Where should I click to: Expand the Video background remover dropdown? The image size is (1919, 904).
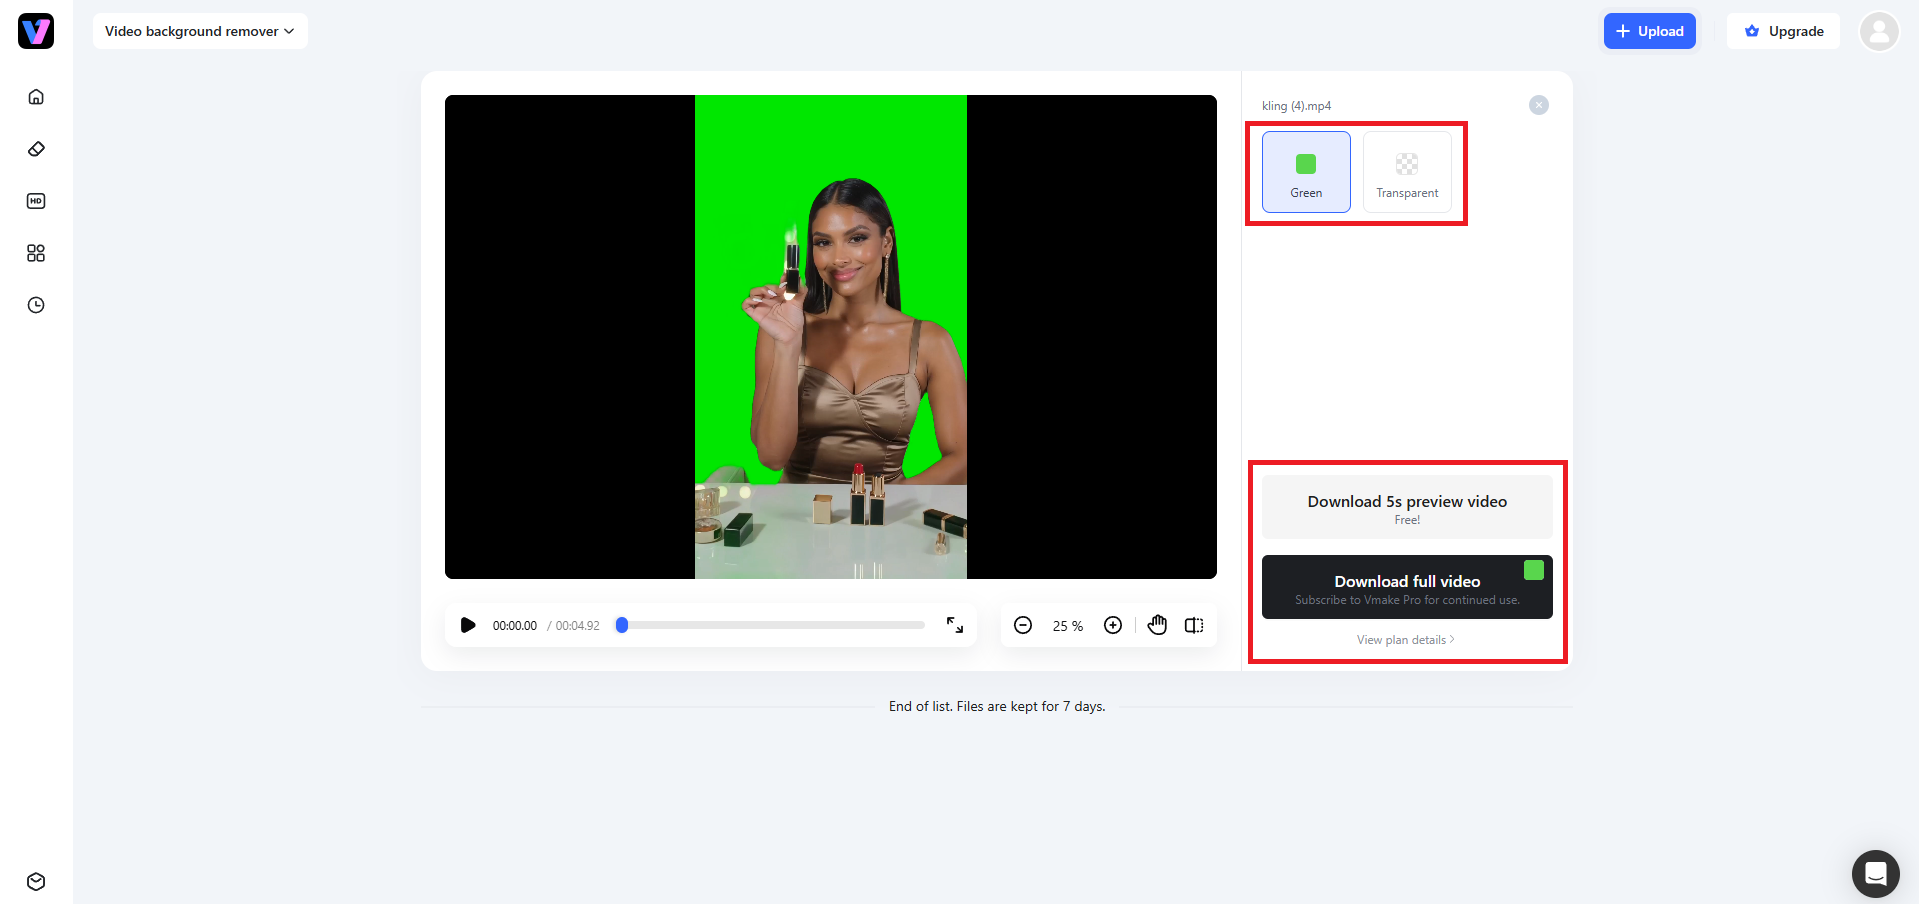(200, 31)
